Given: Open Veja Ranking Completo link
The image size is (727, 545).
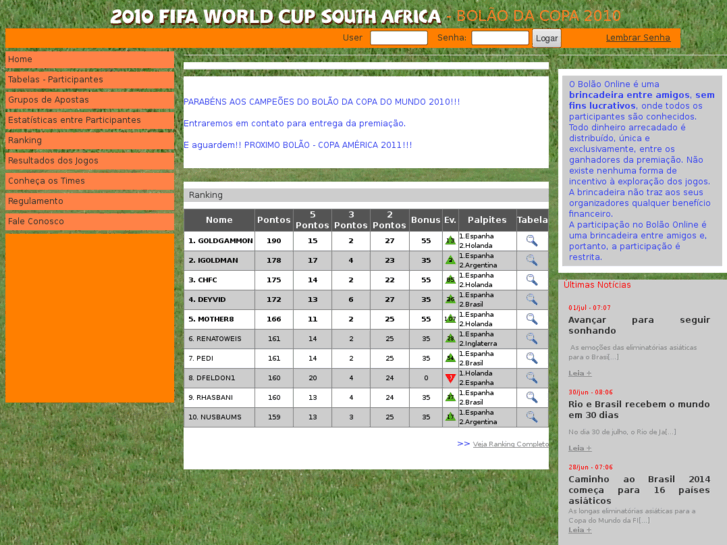Looking at the screenshot, I should [510, 444].
